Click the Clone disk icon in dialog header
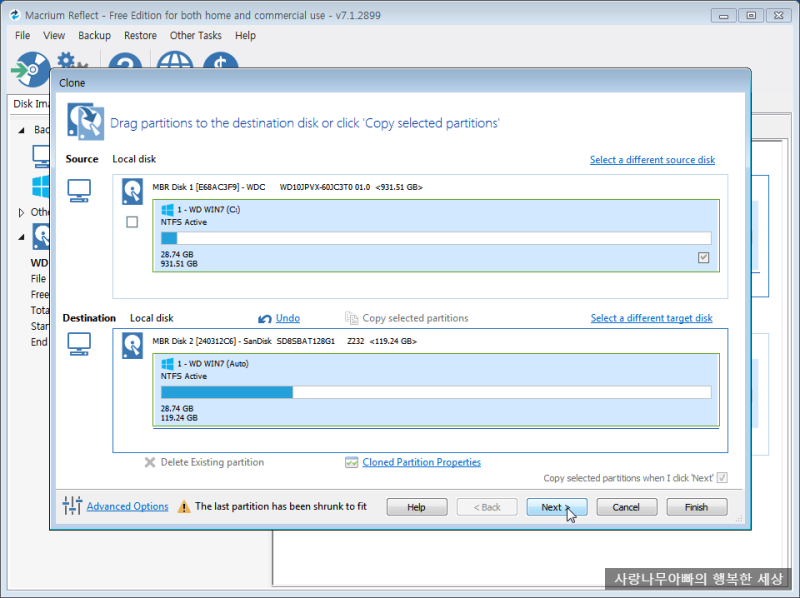The height and width of the screenshot is (598, 800). coord(84,120)
